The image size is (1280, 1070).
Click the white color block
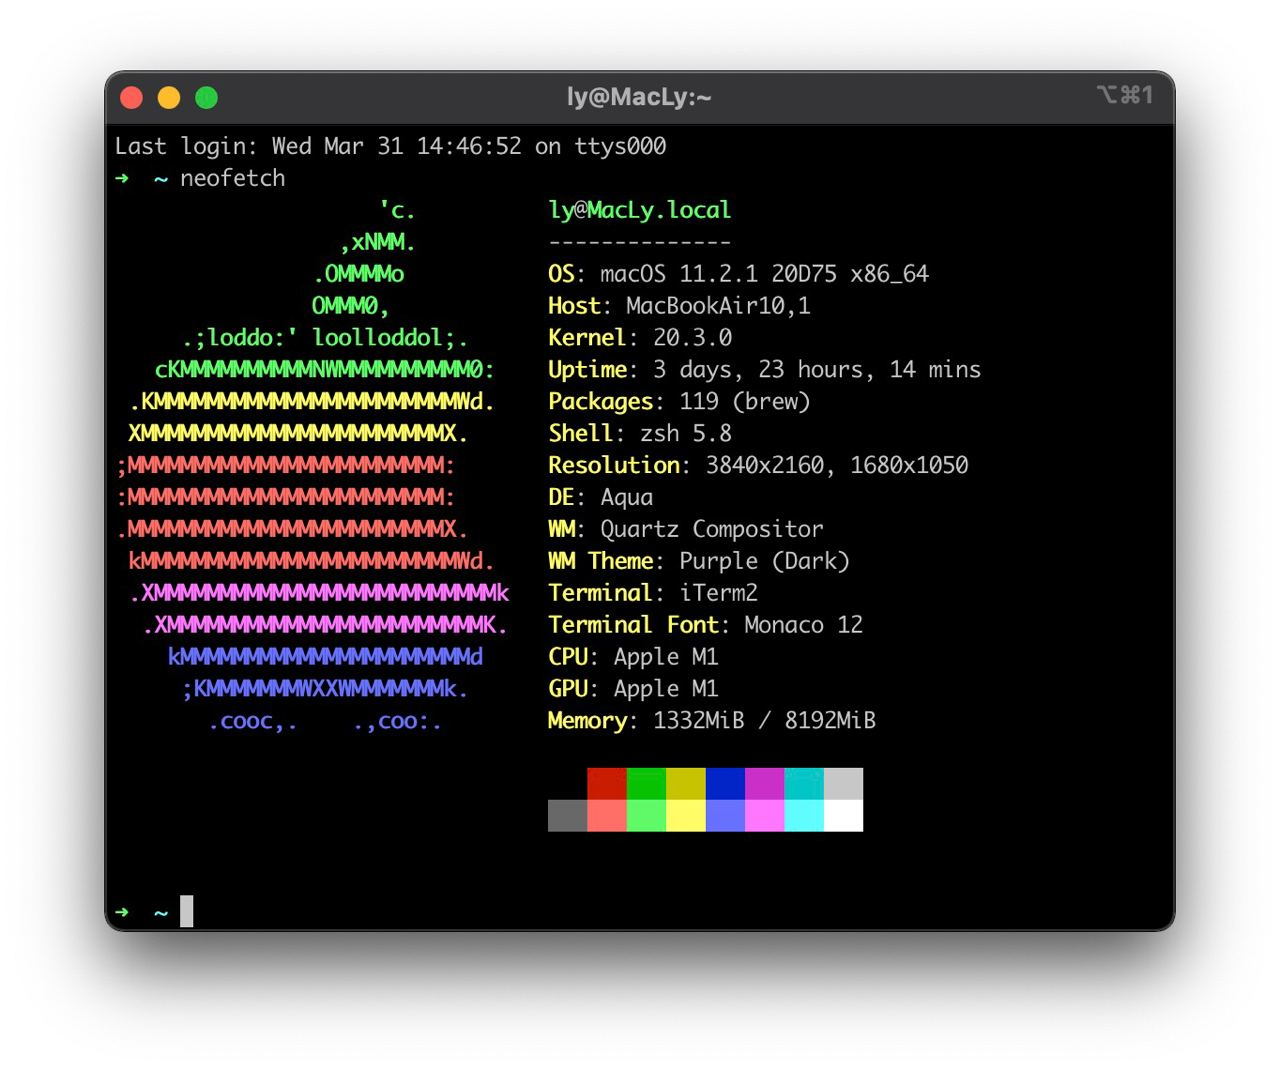tap(843, 816)
